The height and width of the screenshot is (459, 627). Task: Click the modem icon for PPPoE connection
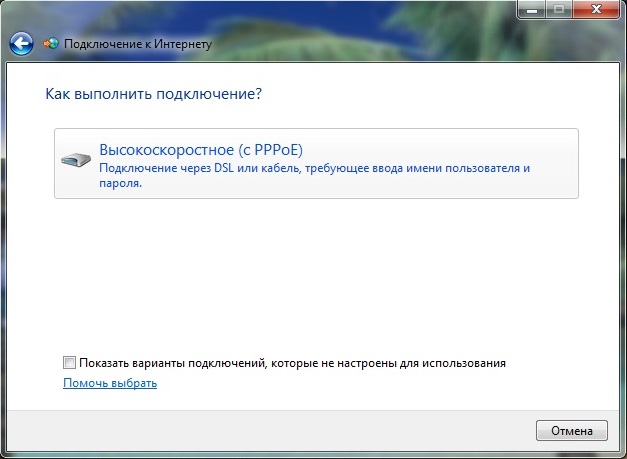pos(76,160)
